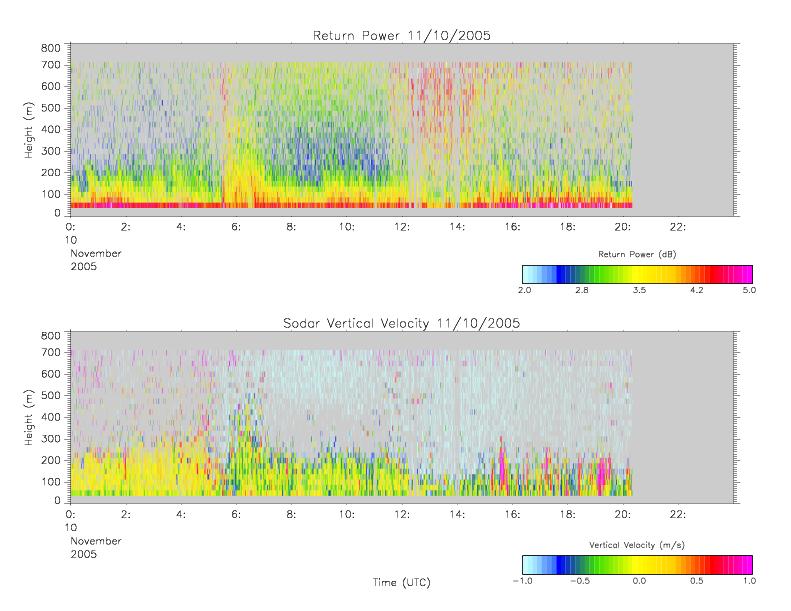Click '2005' year label under Vertical Velocity plot
This screenshot has width=791, height=611.
[83, 554]
